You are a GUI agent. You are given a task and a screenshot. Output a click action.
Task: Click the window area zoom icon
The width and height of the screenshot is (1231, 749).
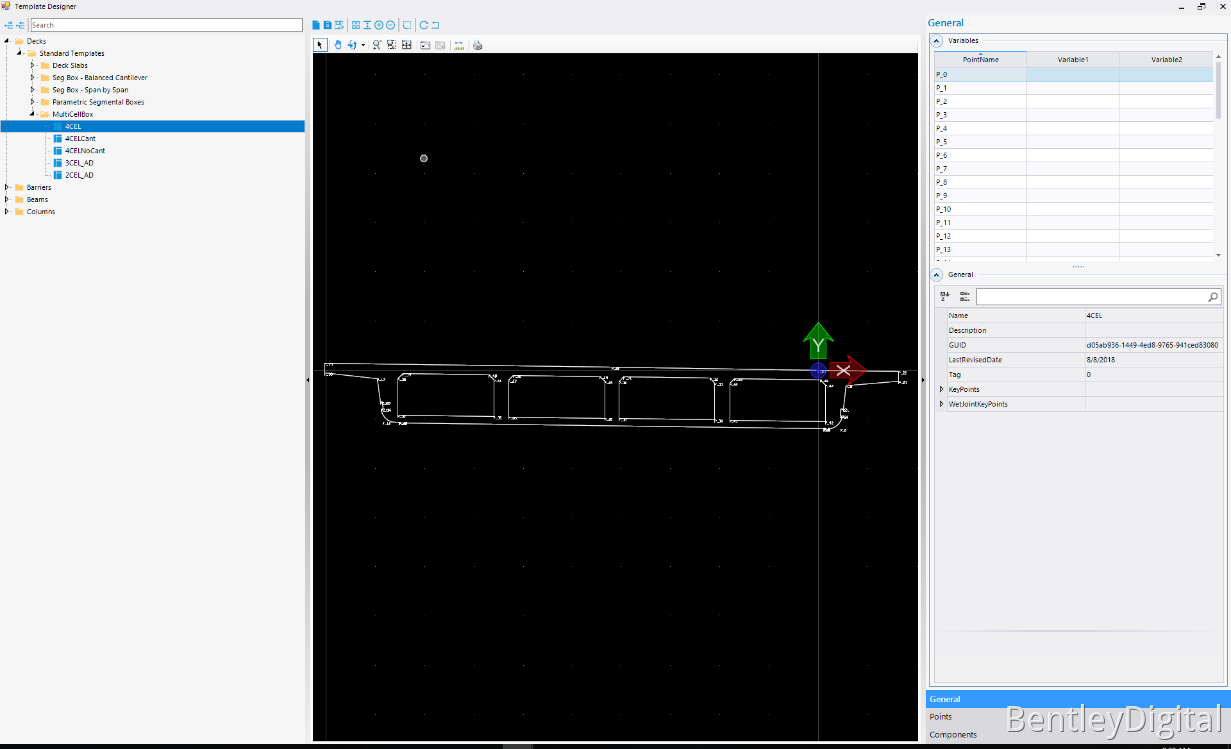391,45
